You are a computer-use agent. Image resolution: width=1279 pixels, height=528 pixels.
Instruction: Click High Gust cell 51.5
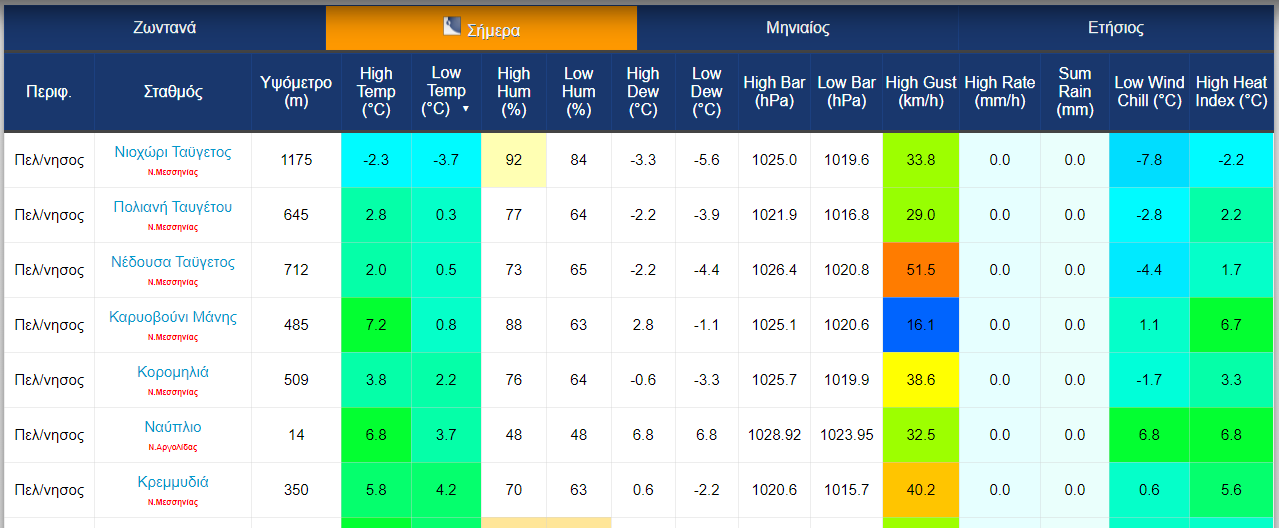pos(921,270)
